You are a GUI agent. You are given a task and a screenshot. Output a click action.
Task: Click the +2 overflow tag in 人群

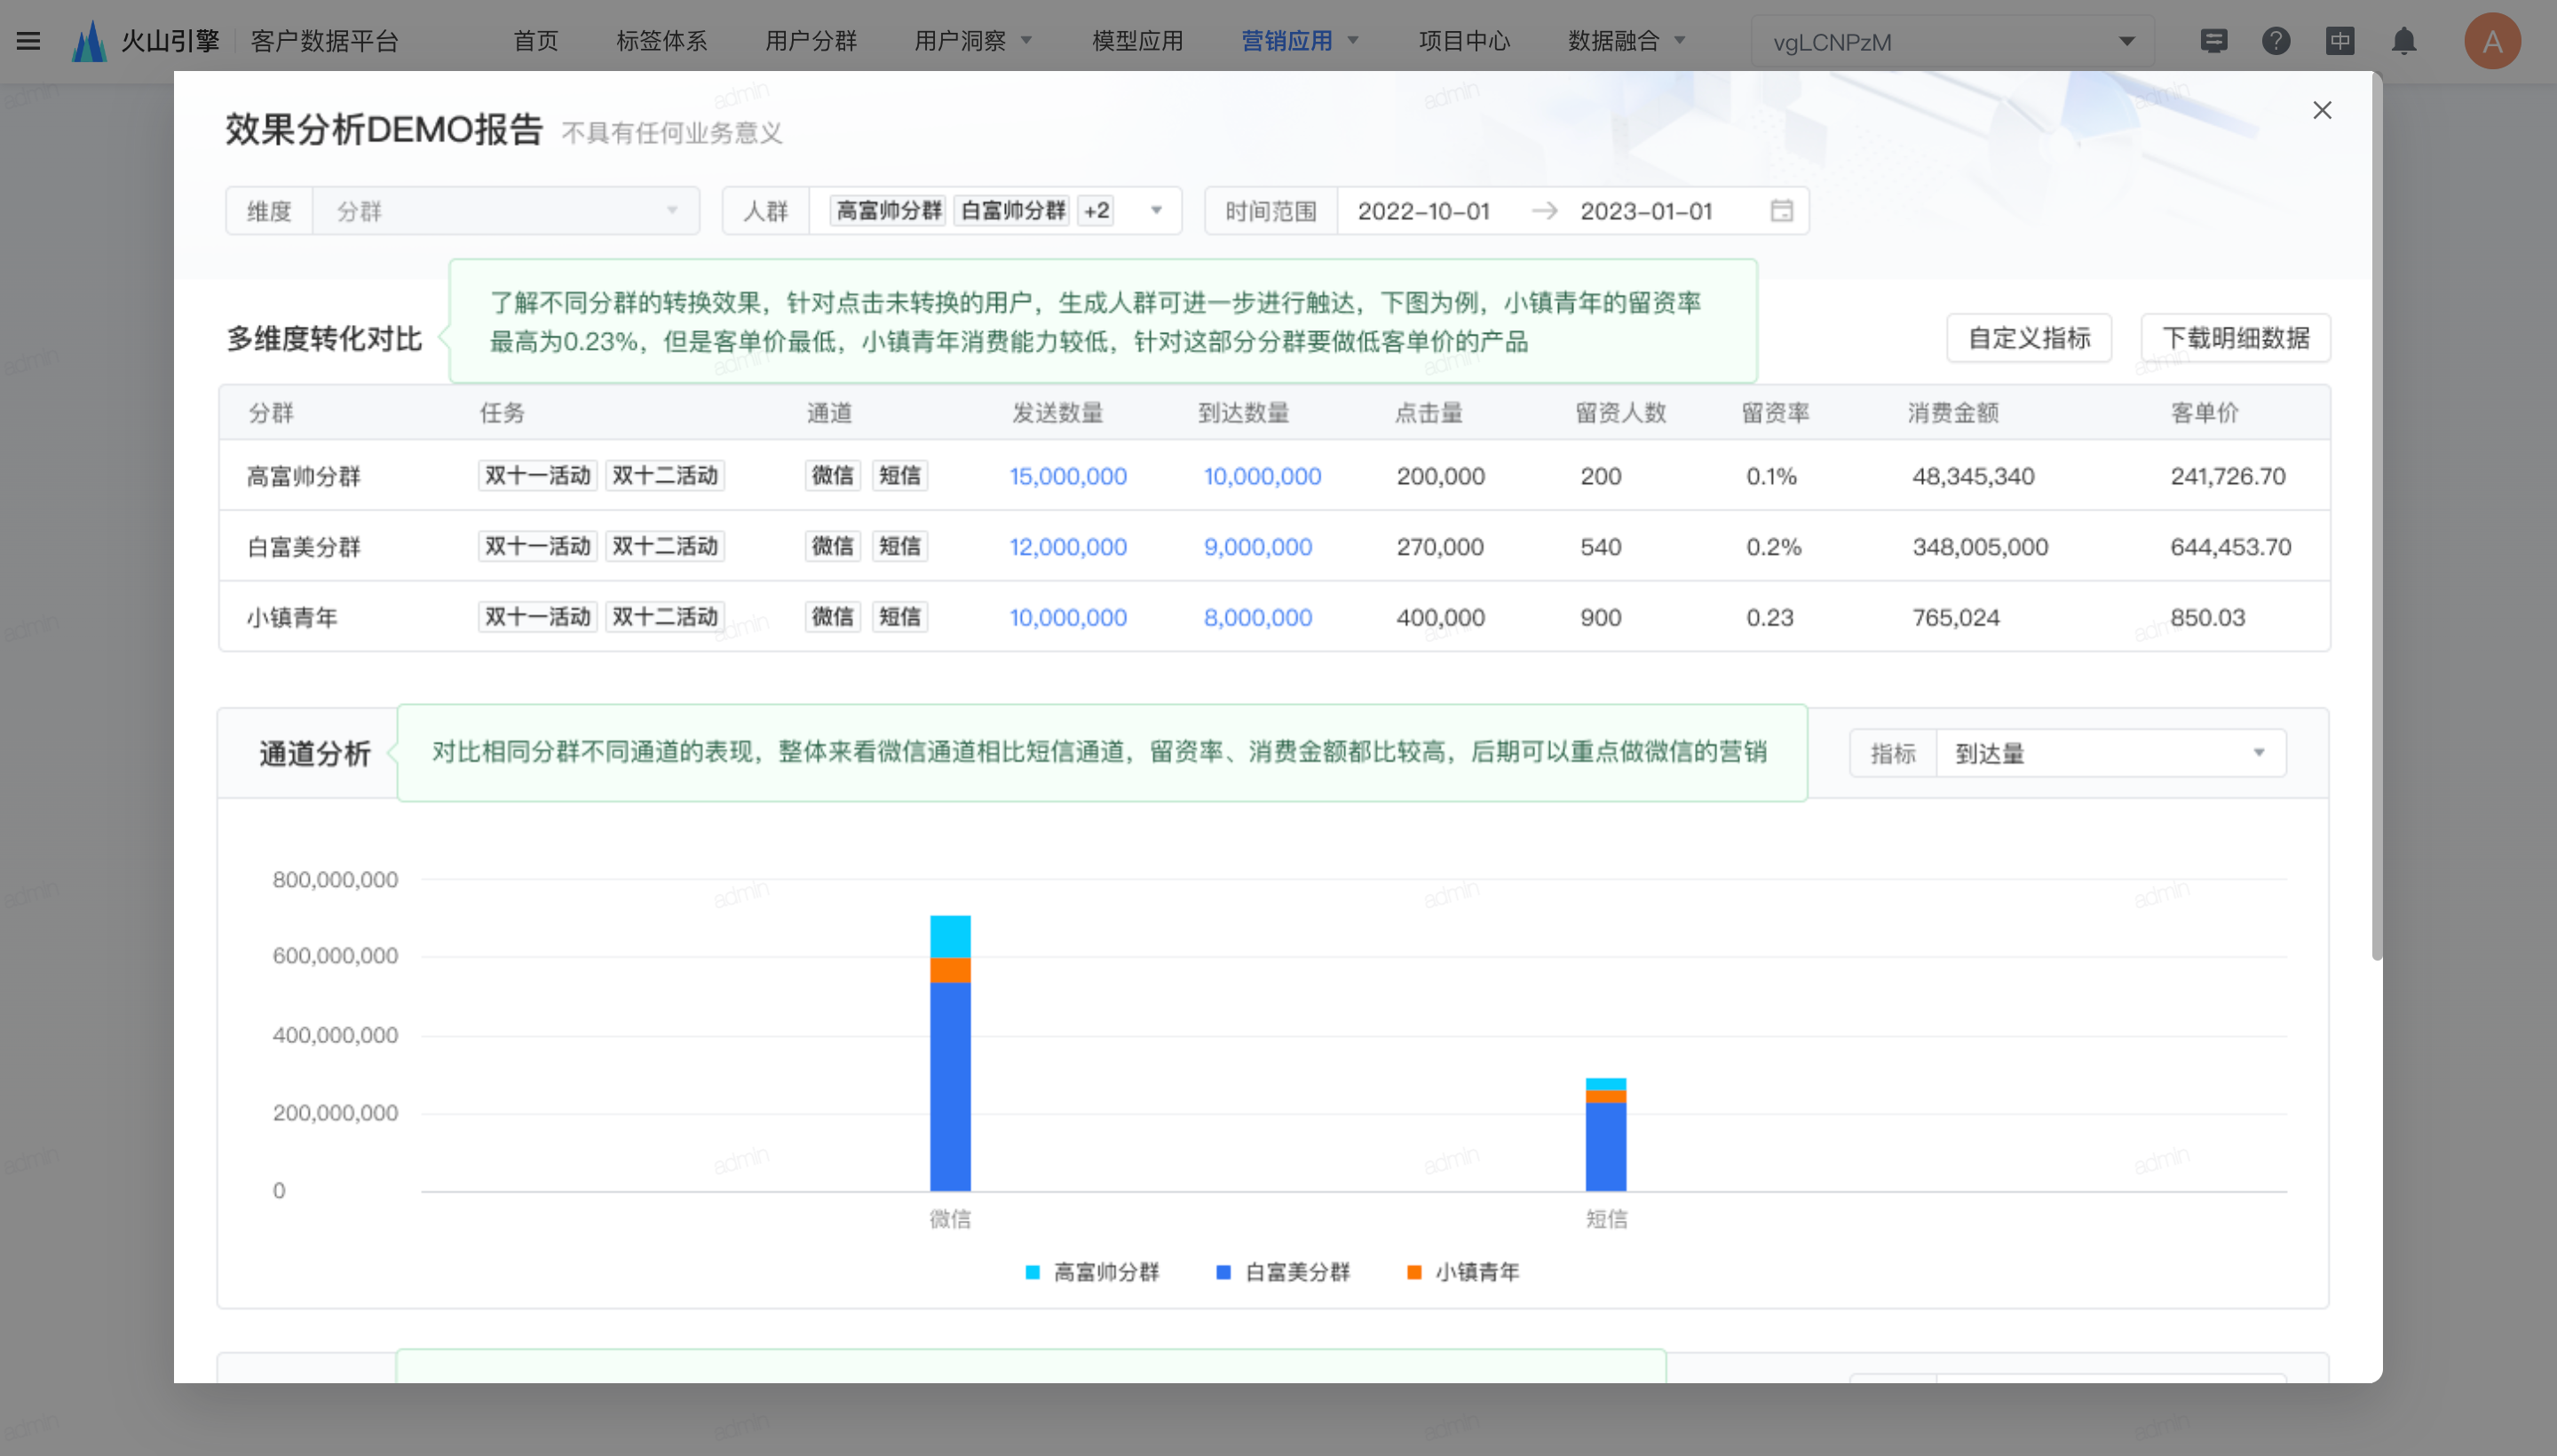[x=1096, y=211]
